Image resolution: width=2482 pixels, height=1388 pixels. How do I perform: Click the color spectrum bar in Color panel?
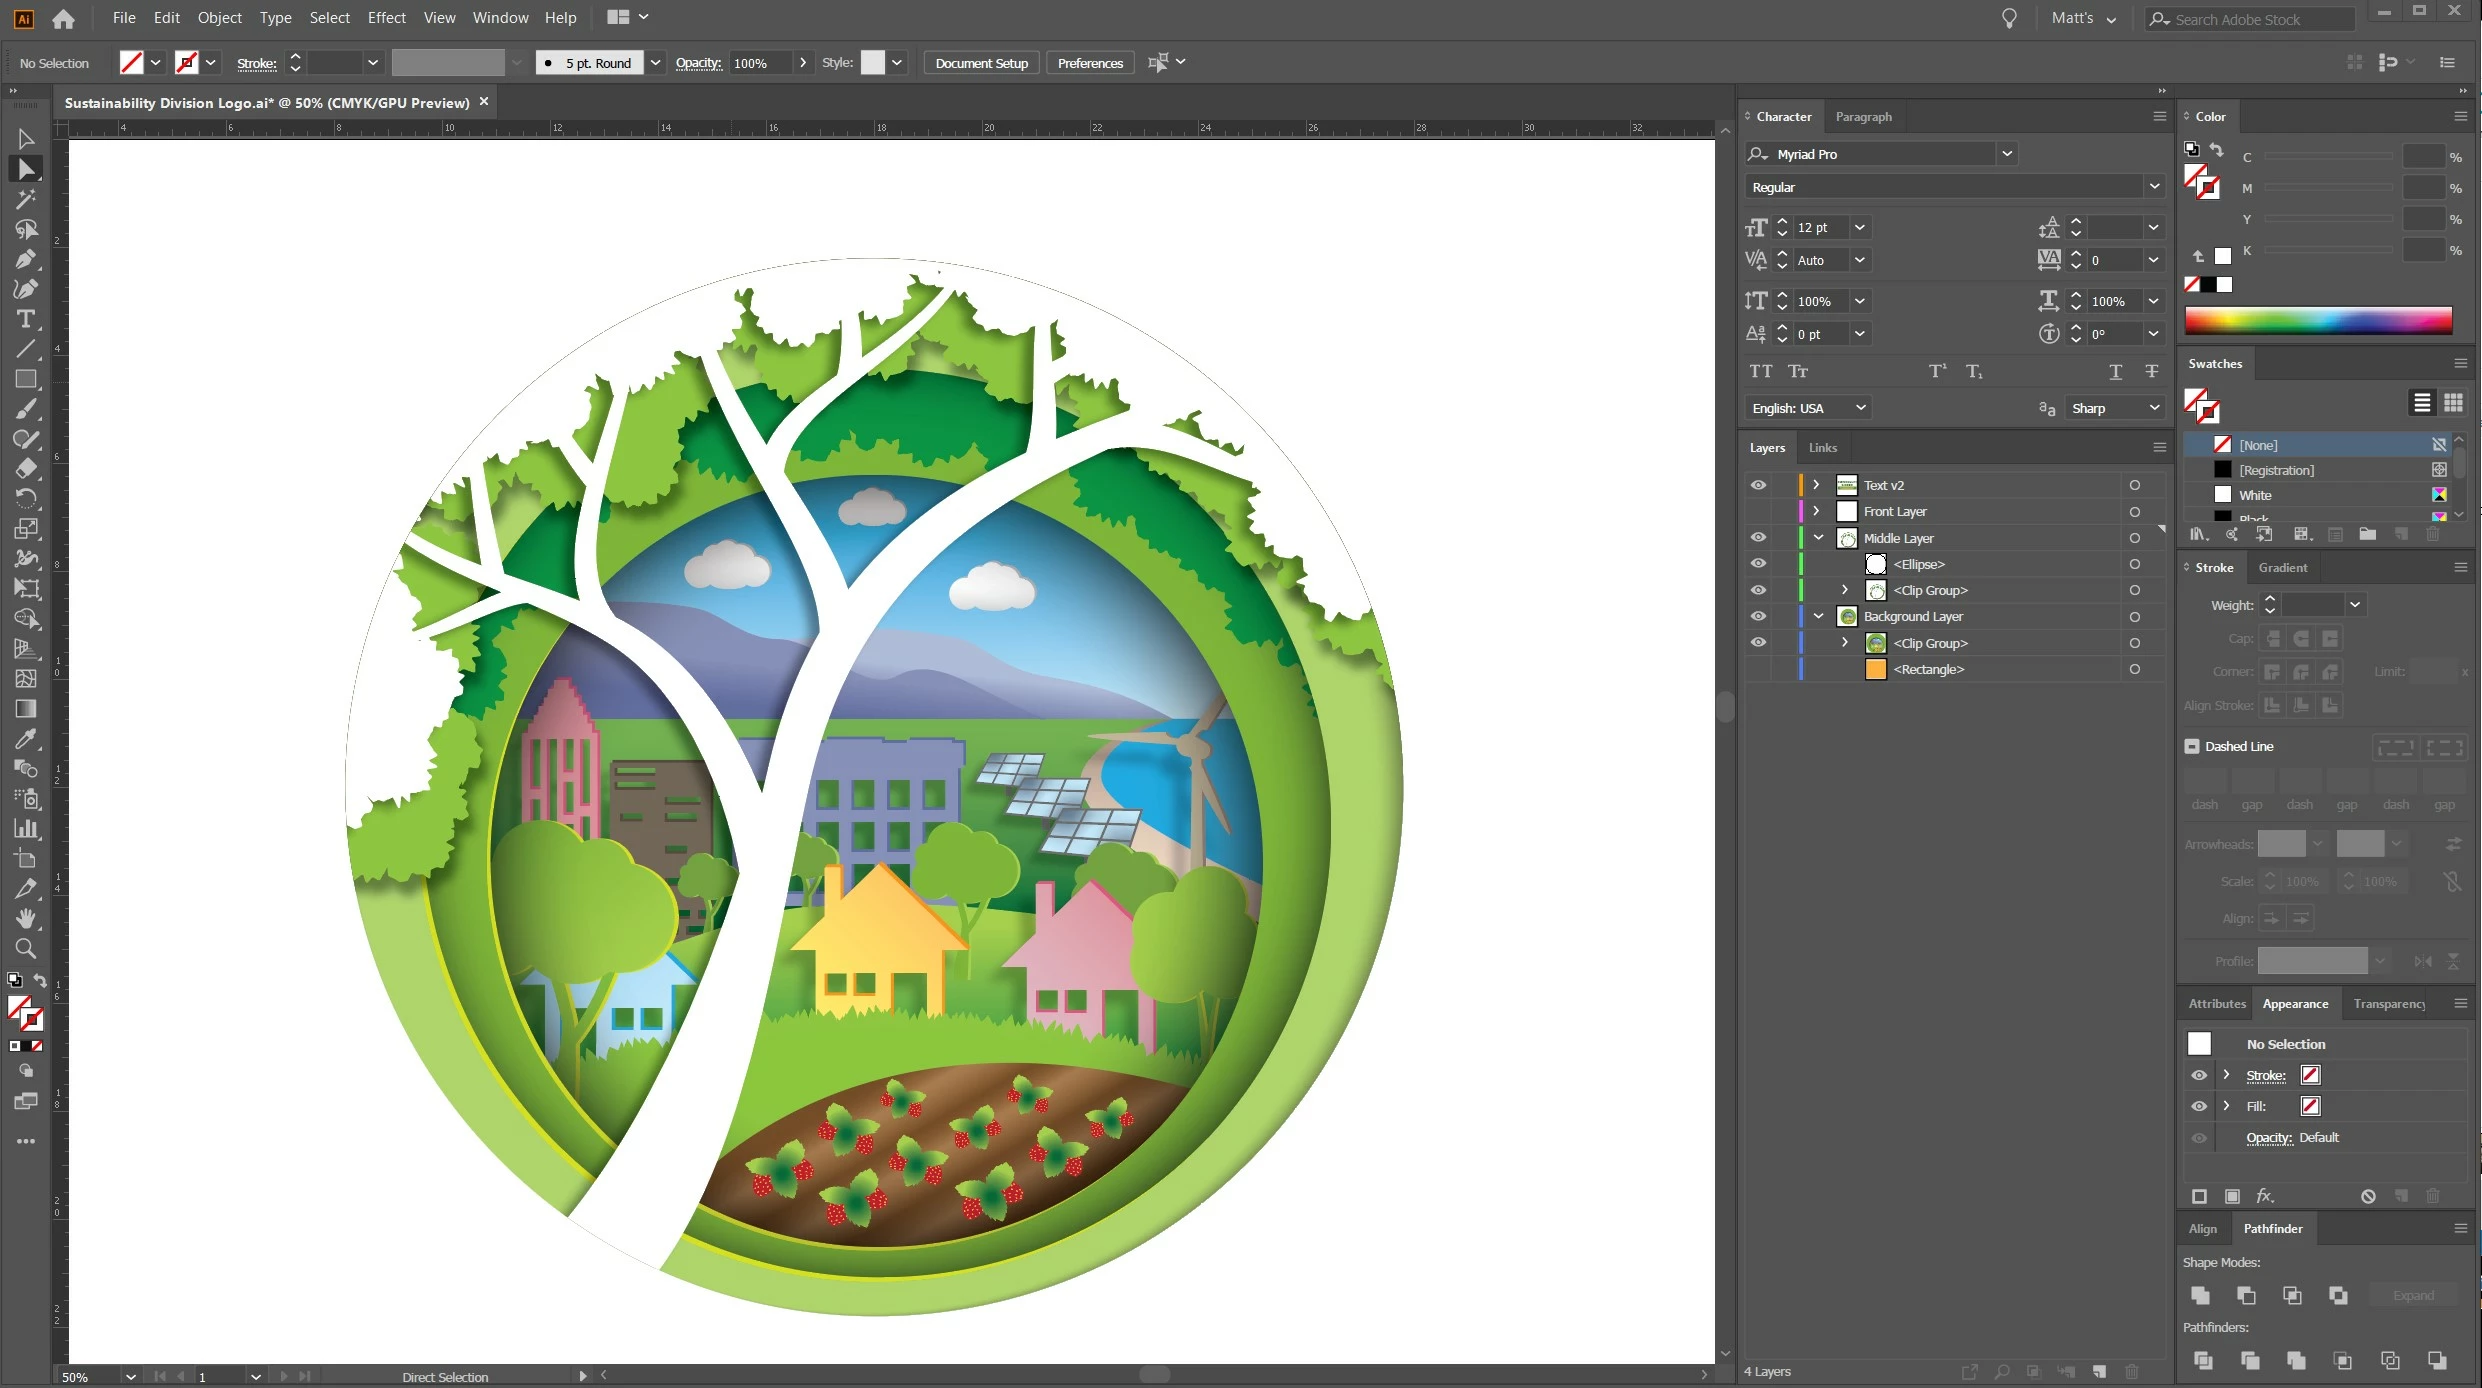[2318, 320]
